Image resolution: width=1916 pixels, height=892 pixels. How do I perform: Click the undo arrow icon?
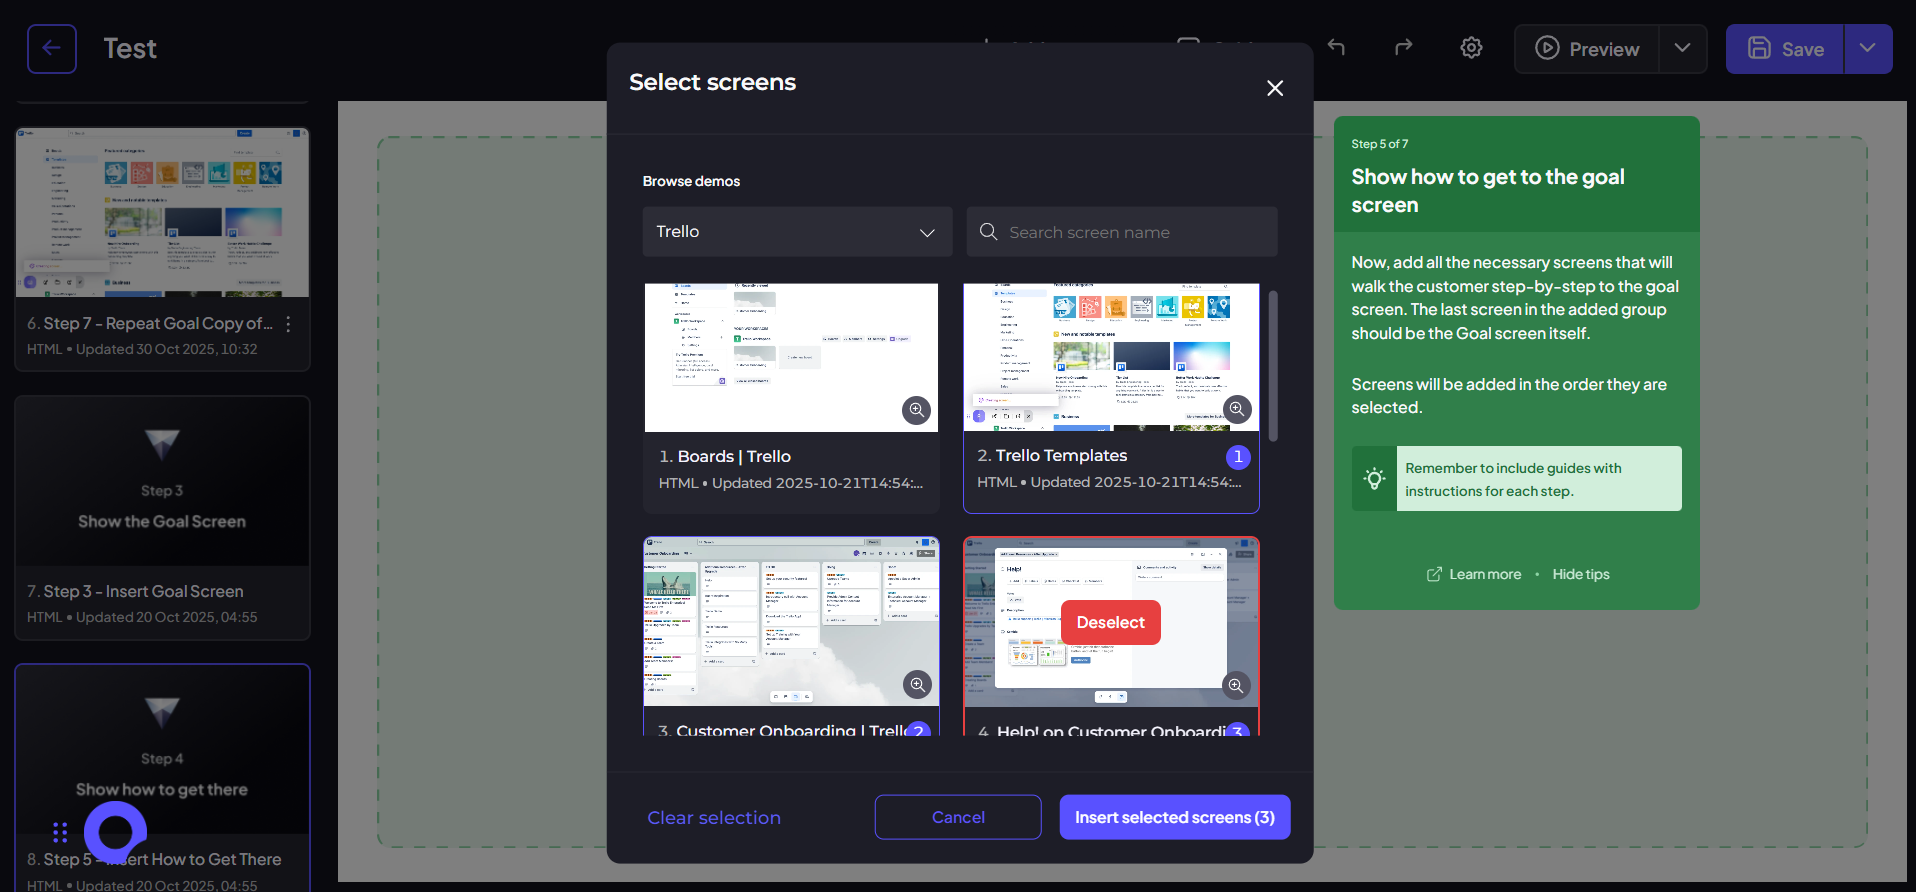click(x=1336, y=47)
